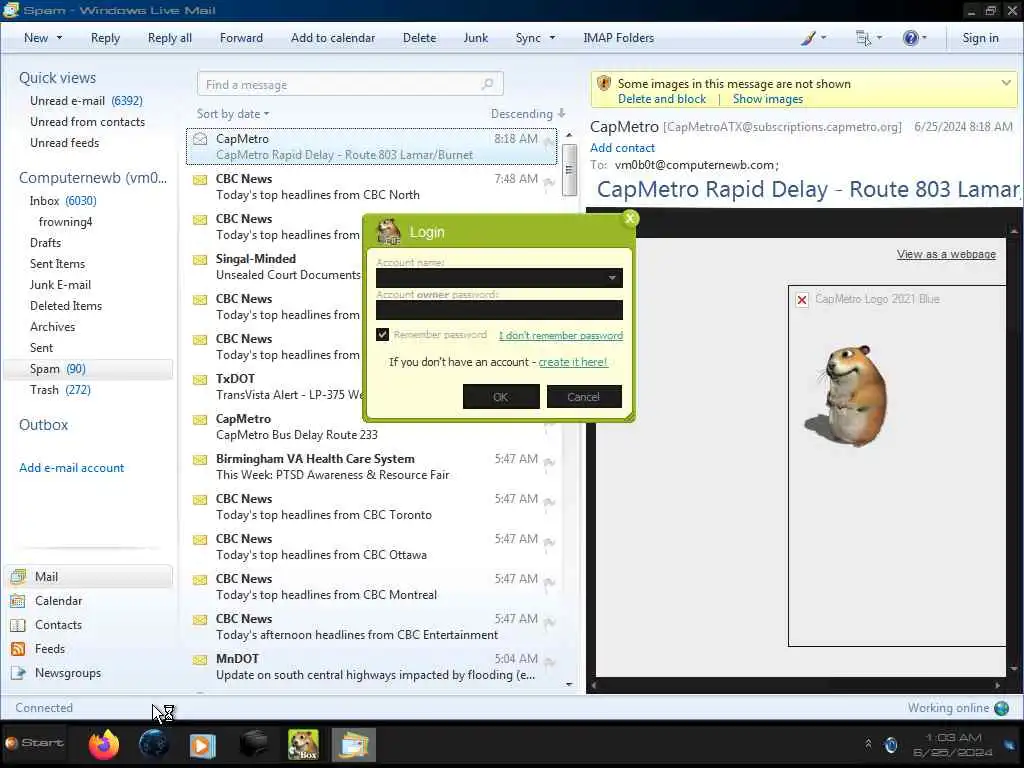This screenshot has height=768, width=1024.
Task: Switch to the hamster Box taskbar app
Action: (x=303, y=744)
